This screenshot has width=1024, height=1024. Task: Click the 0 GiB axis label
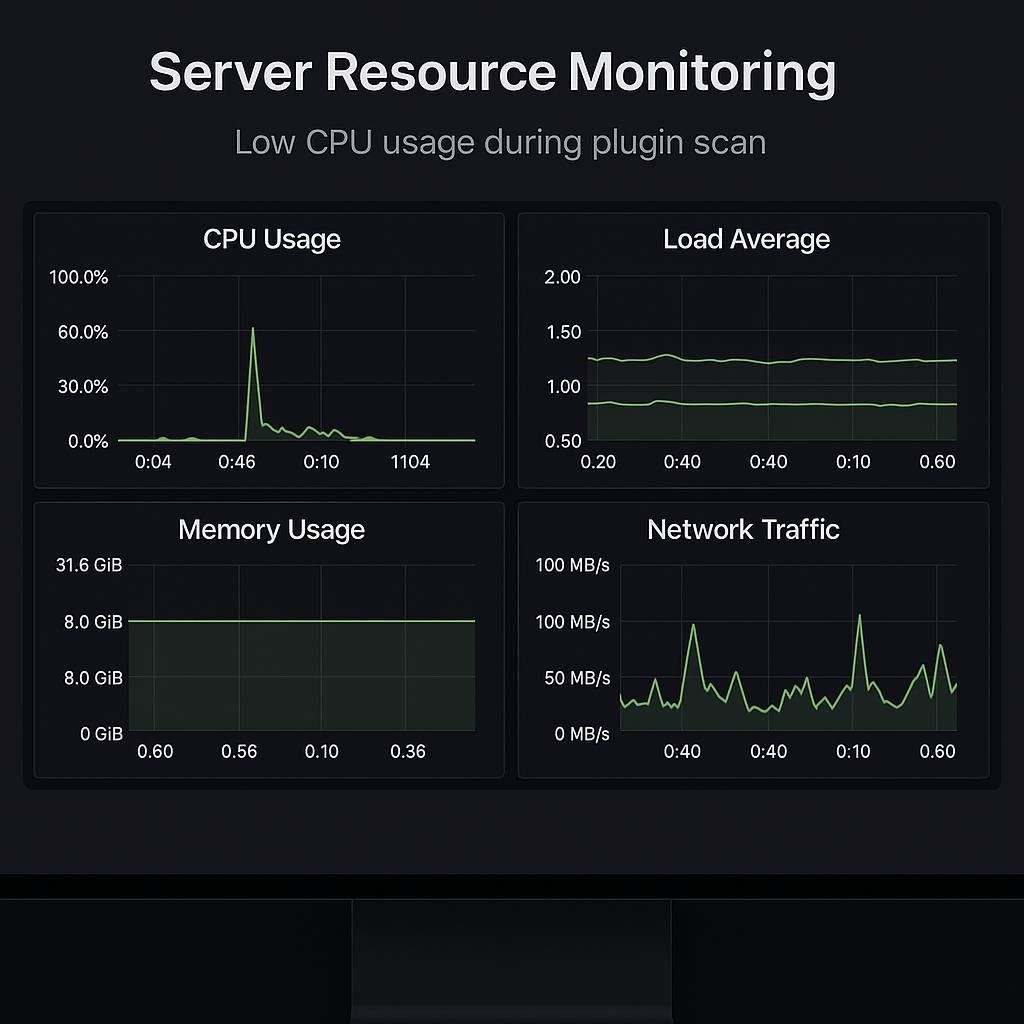click(101, 734)
